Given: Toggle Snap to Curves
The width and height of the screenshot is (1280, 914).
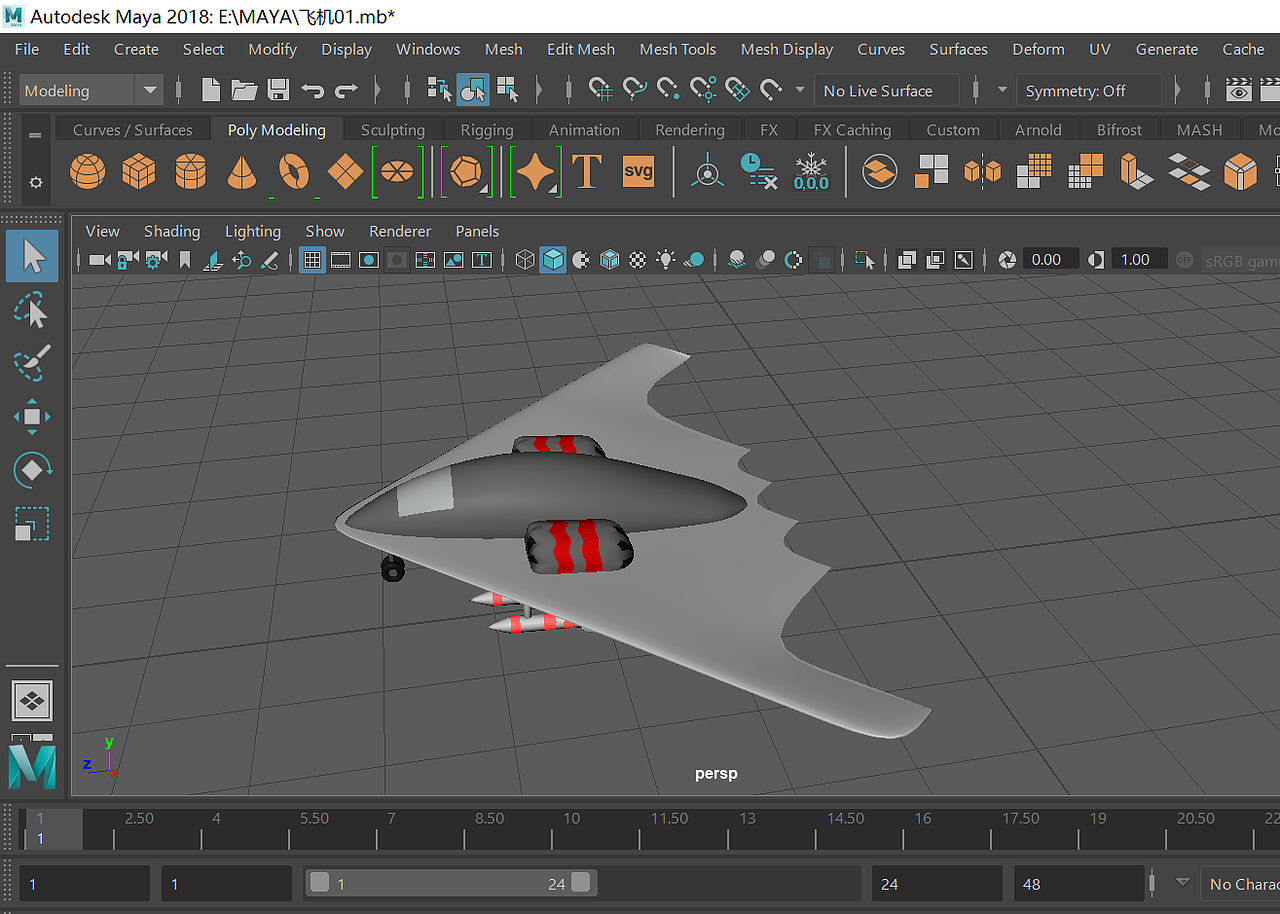Looking at the screenshot, I should click(635, 90).
